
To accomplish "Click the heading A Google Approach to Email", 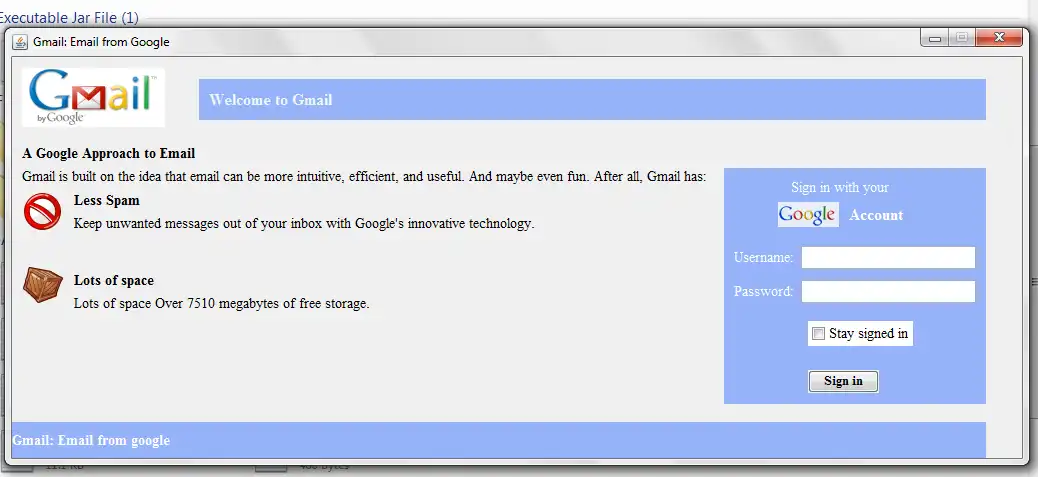I will [109, 153].
